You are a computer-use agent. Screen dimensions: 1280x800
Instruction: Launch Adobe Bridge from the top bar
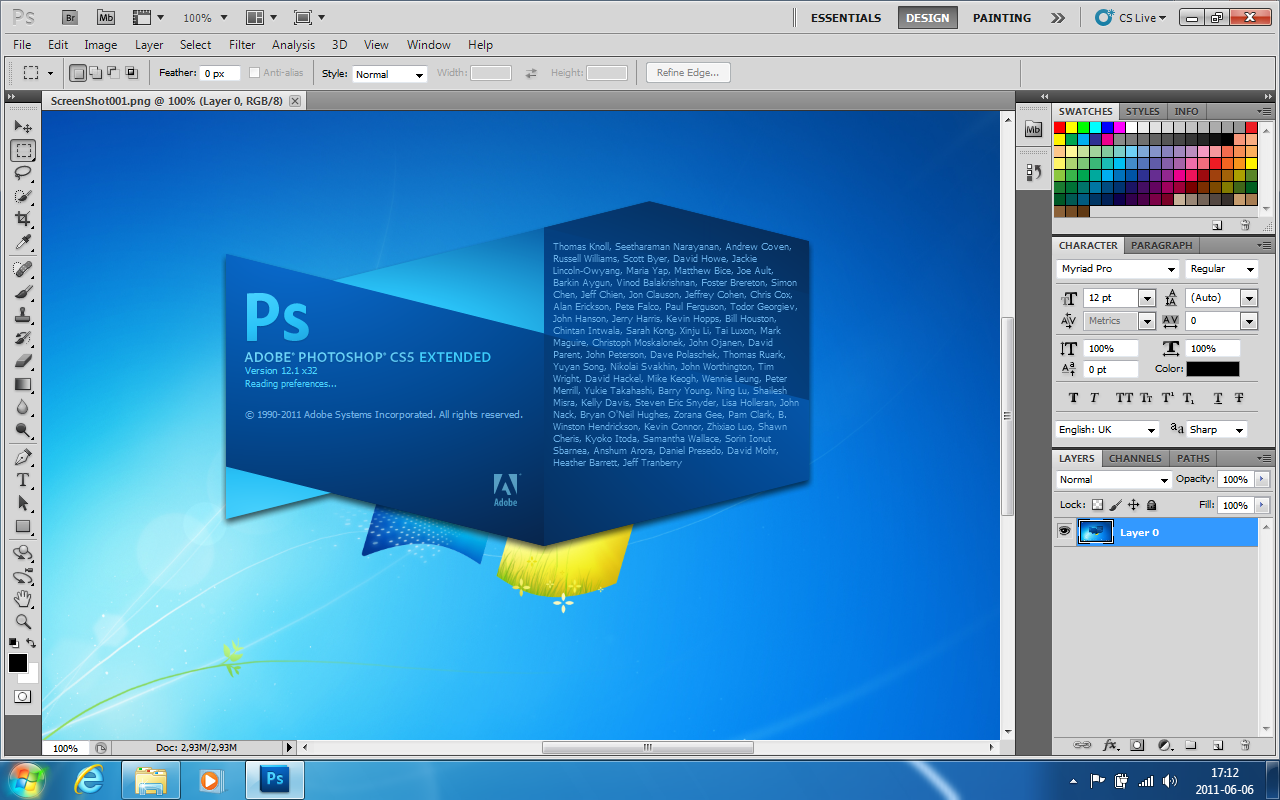tap(69, 17)
